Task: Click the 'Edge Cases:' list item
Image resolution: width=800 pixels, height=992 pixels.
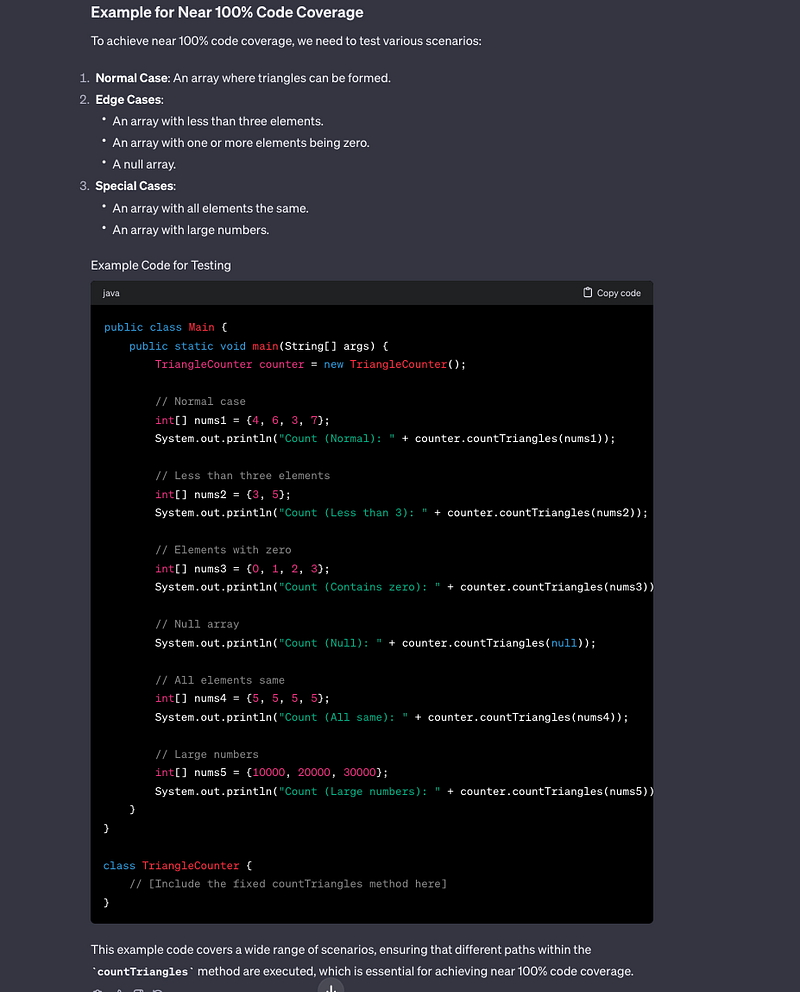Action: [x=130, y=99]
